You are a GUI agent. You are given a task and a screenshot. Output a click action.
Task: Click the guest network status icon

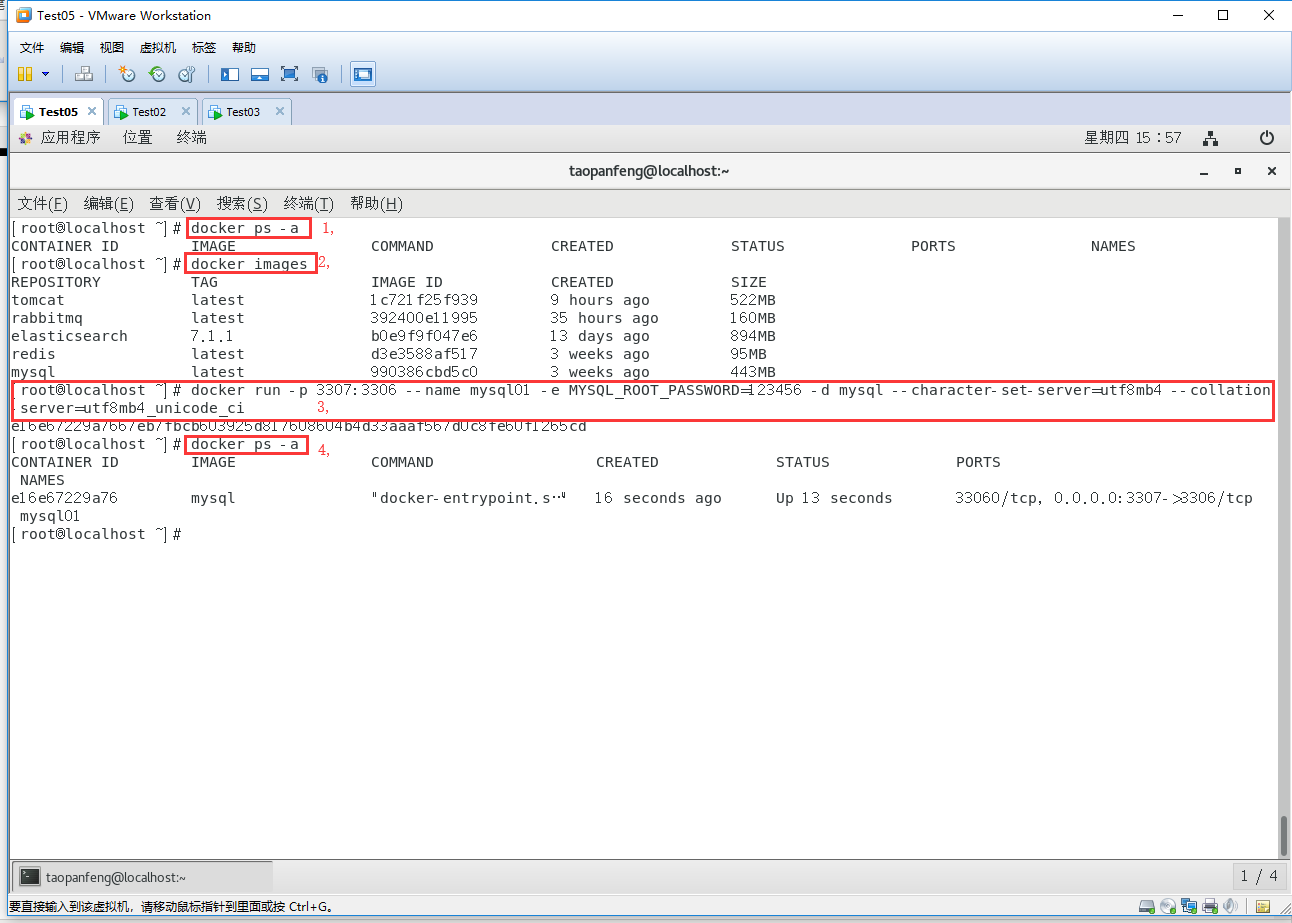tap(1210, 138)
